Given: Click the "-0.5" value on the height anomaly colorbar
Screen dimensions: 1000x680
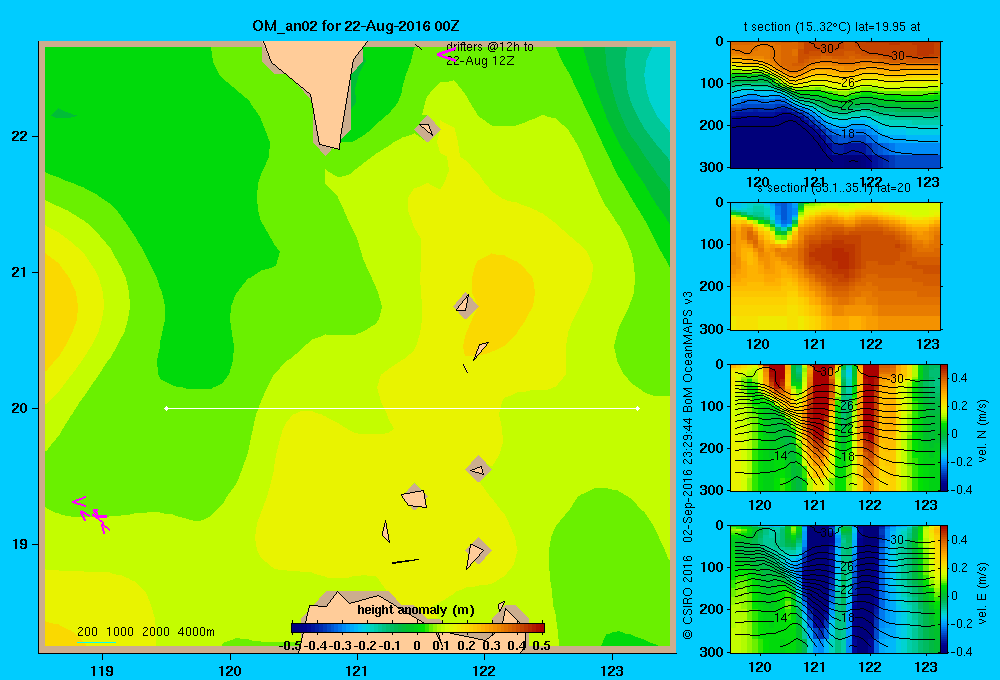Looking at the screenshot, I should (x=291, y=646).
